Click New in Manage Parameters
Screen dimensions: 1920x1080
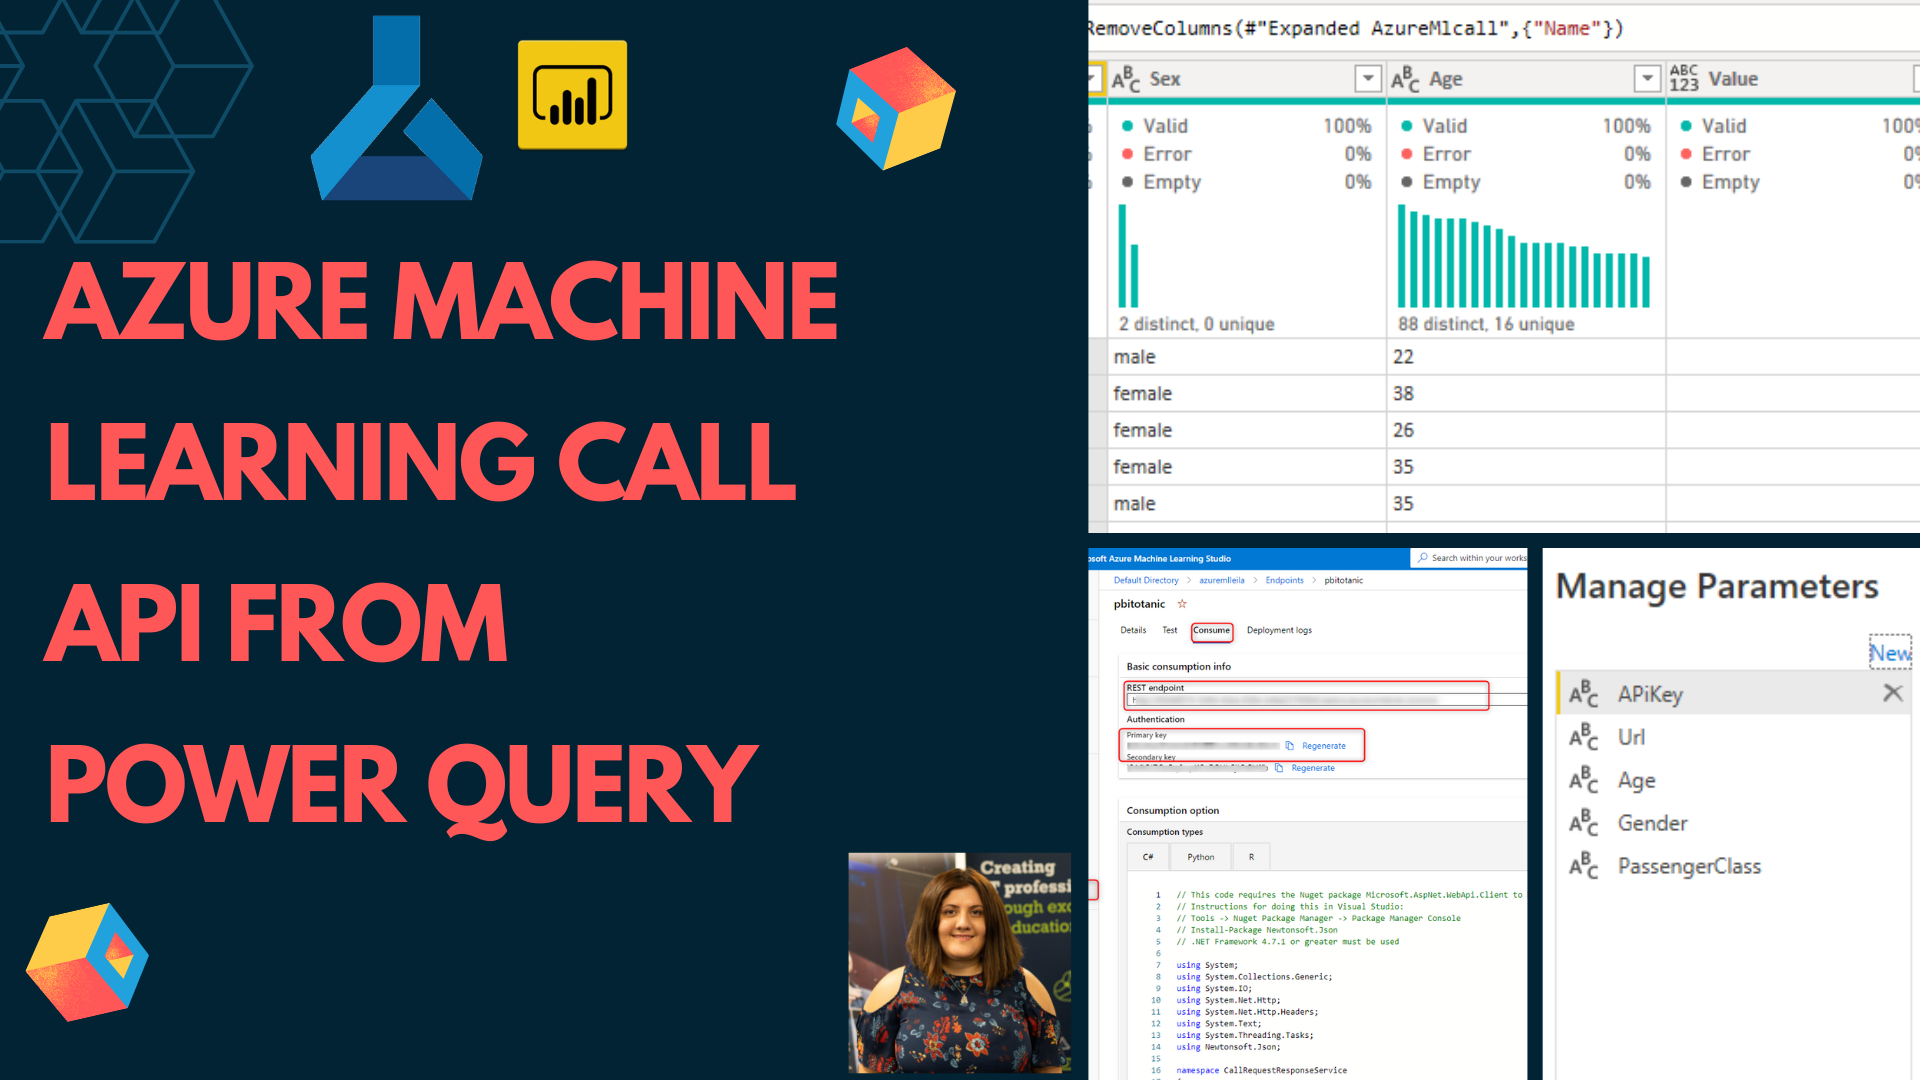1890,653
